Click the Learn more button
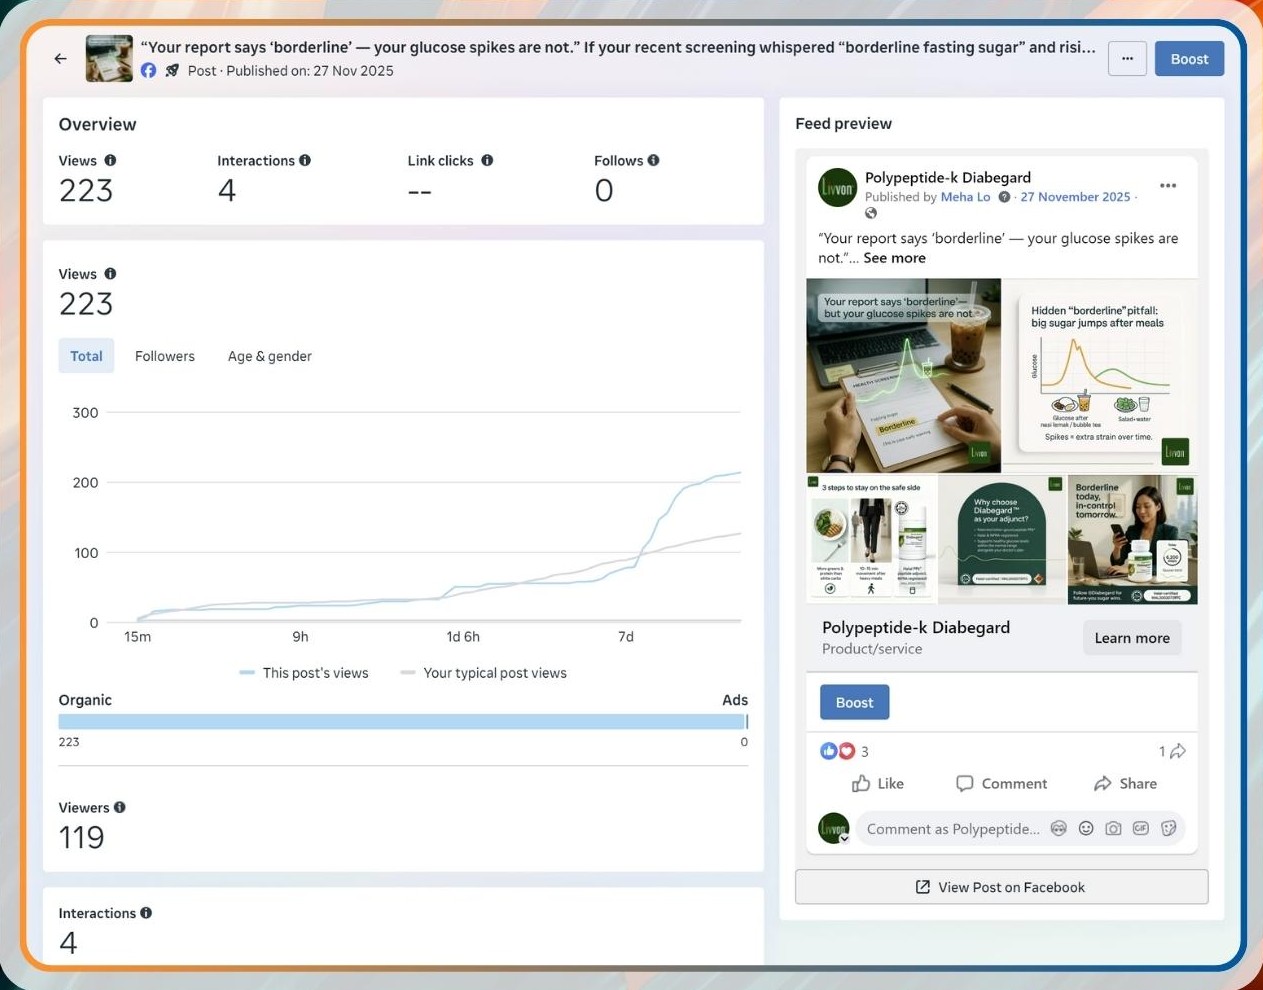 click(x=1131, y=638)
